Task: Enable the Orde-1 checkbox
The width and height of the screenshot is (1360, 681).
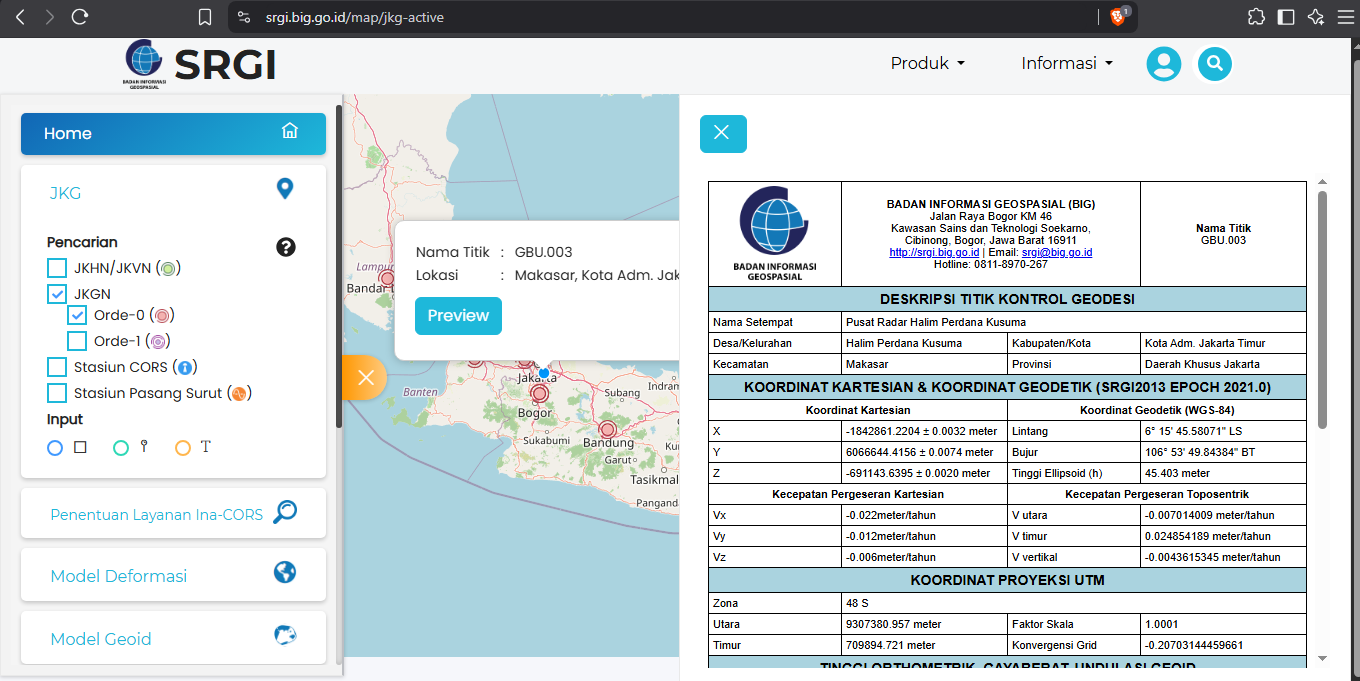Action: pyautogui.click(x=77, y=341)
